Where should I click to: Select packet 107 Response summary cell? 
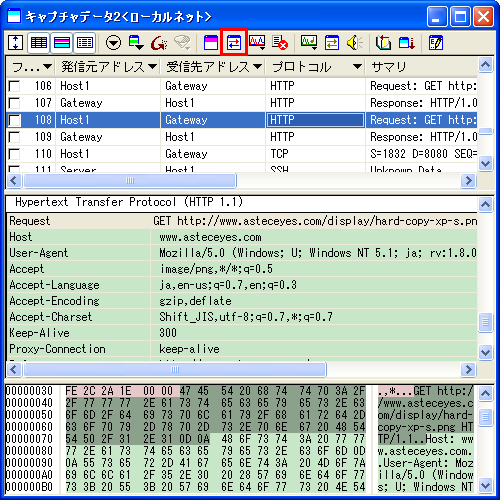pyautogui.click(x=422, y=103)
